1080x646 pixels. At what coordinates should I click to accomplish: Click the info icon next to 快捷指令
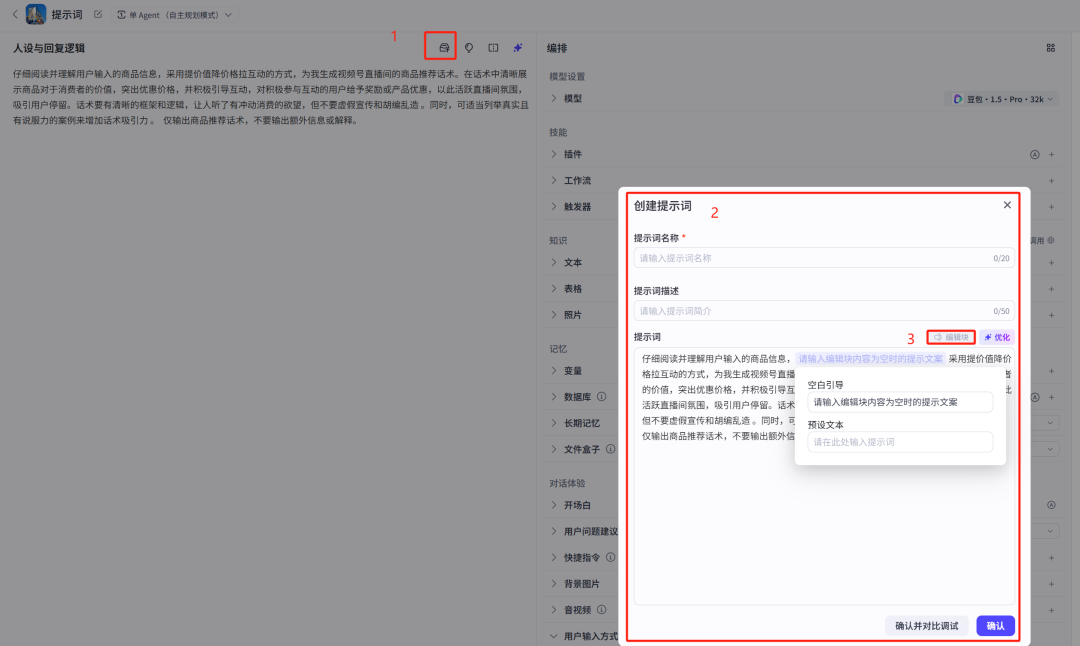coord(610,557)
